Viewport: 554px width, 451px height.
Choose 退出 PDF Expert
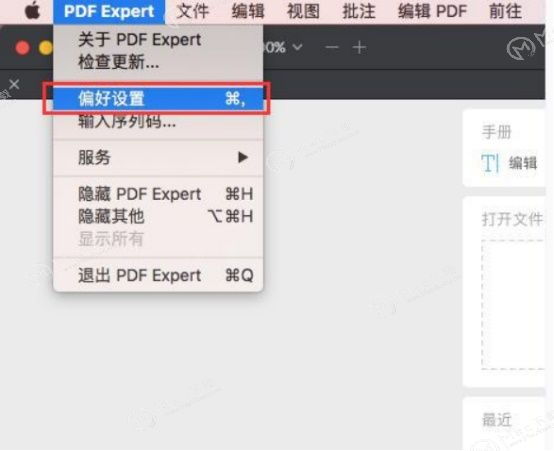click(158, 275)
